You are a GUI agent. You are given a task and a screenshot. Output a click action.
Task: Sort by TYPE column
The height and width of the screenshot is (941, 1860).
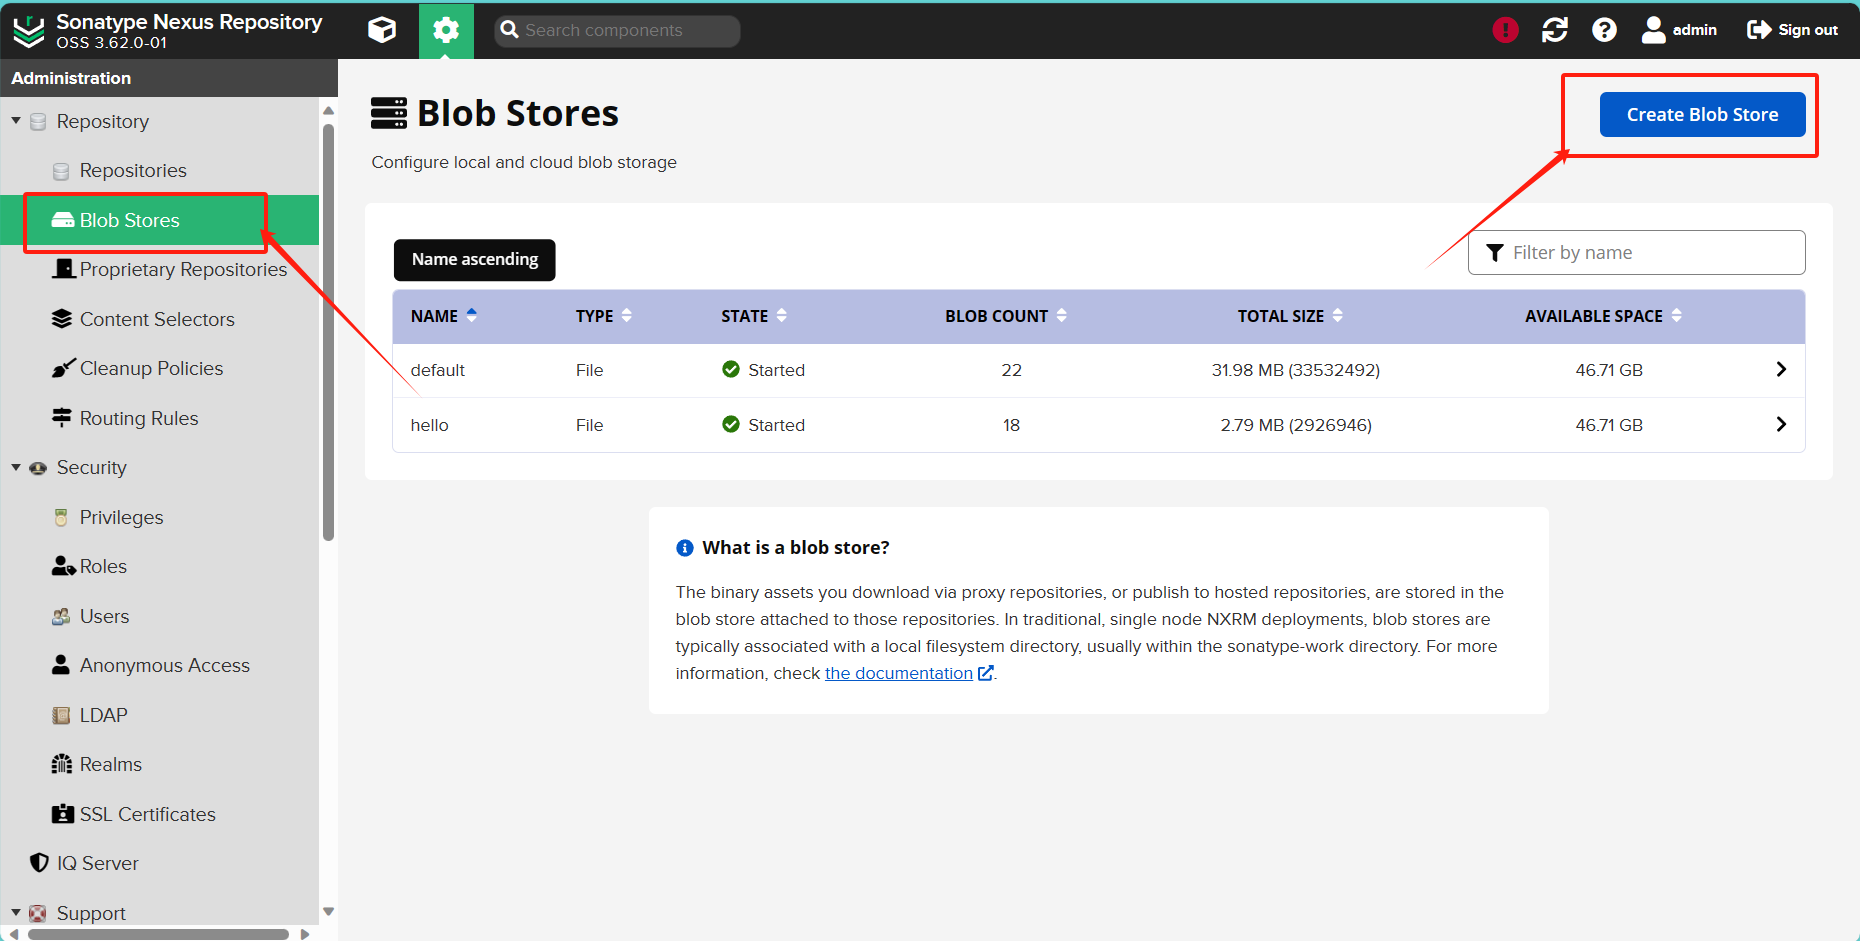pyautogui.click(x=604, y=316)
